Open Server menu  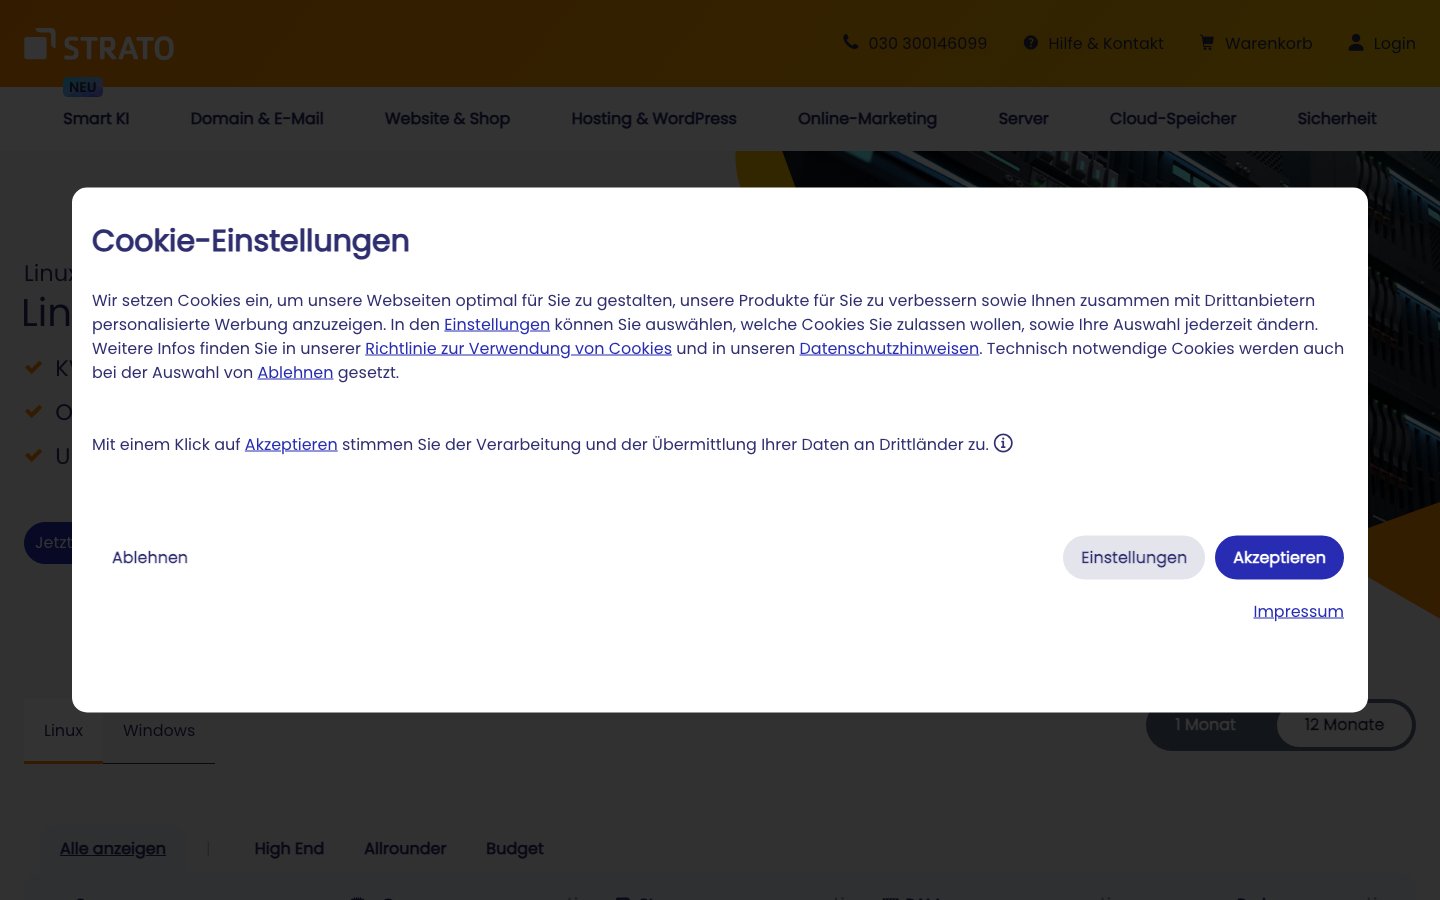(x=1023, y=118)
